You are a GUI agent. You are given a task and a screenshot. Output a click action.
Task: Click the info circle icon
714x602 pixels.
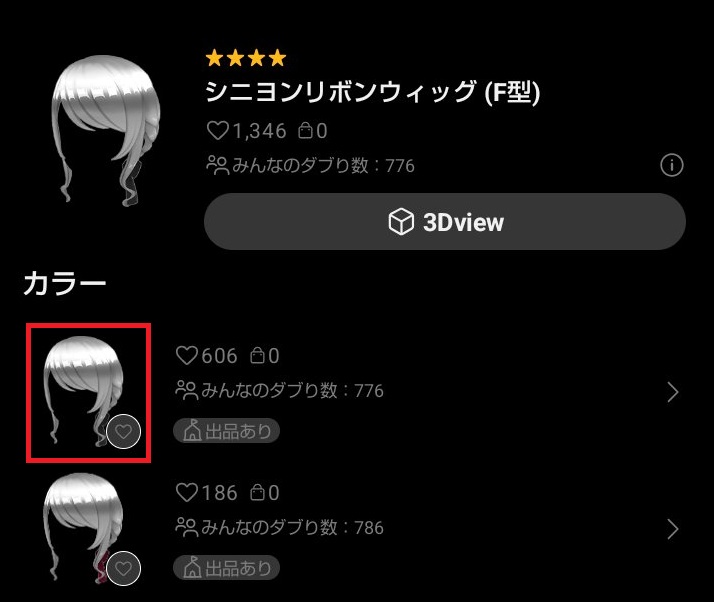click(x=672, y=165)
